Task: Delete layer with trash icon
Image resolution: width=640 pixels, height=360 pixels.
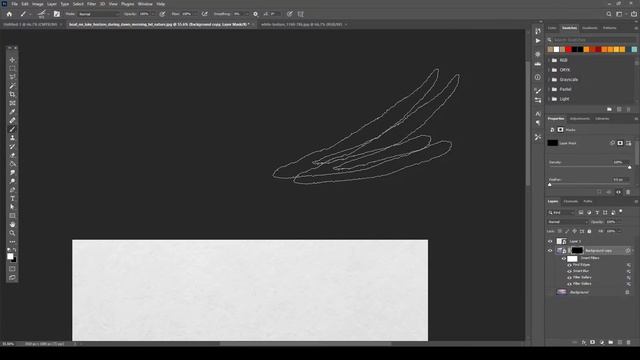Action: [x=629, y=342]
